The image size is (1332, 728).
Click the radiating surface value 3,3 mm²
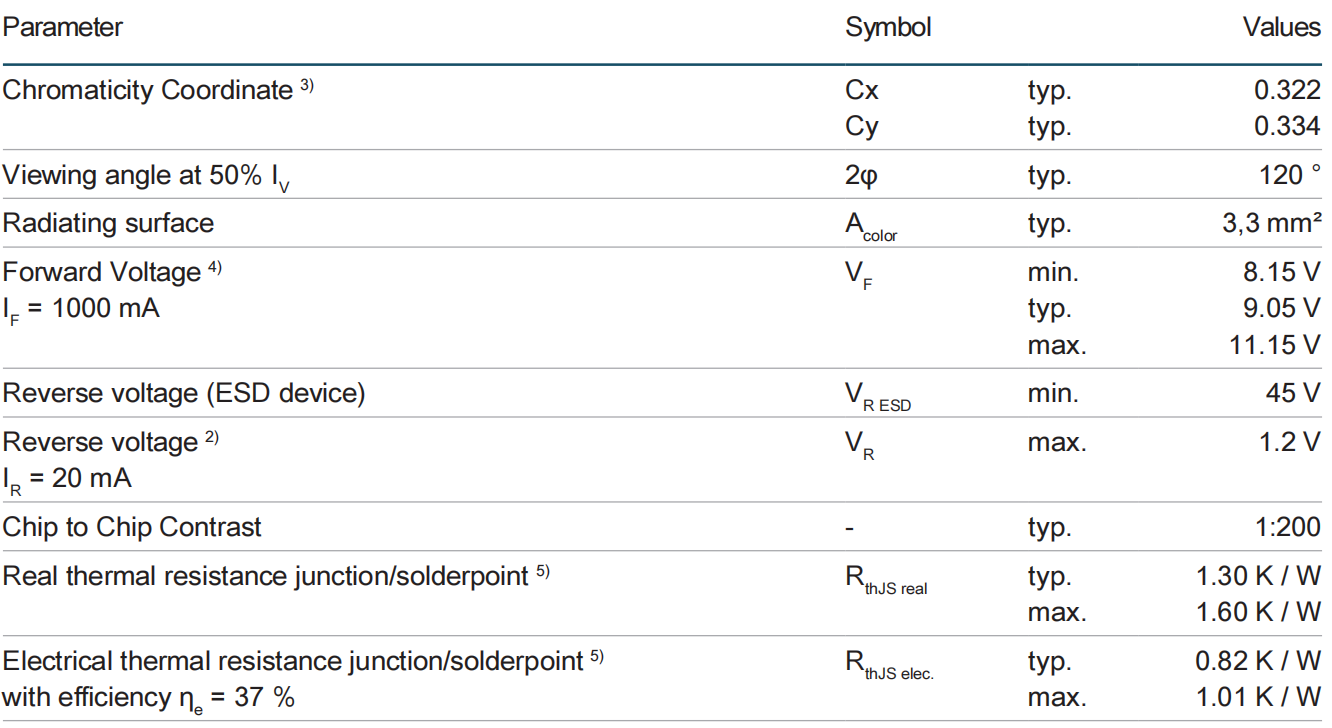(x=1267, y=222)
